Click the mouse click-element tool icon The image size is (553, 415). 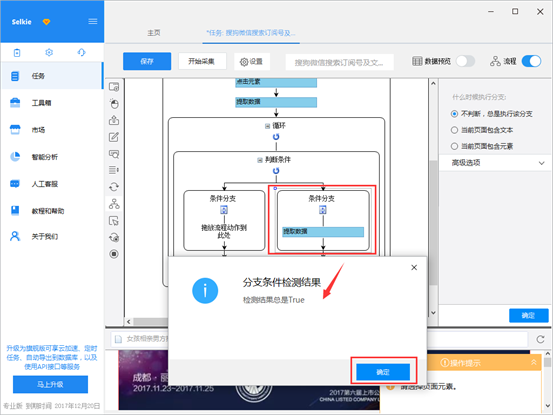(114, 104)
